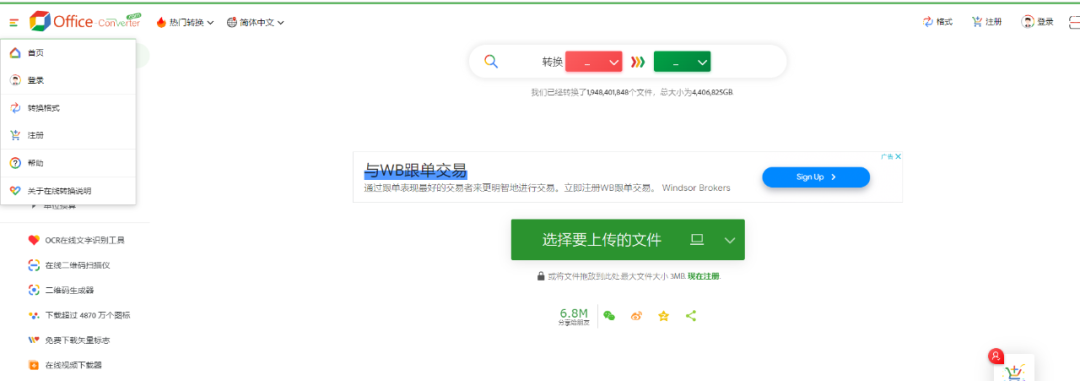1080x381 pixels.
Task: Click 登录 avatar in the top-right header
Action: [1037, 22]
